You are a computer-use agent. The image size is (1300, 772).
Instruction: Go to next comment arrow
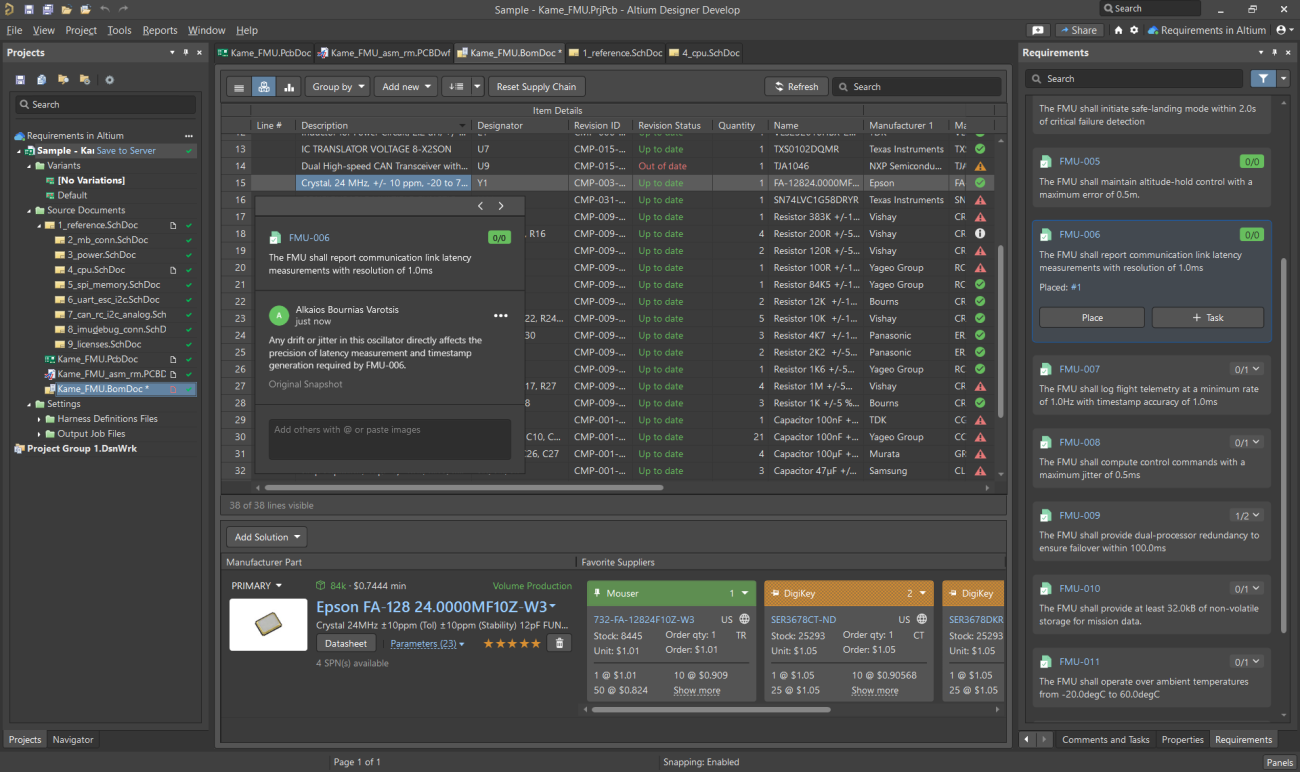[501, 206]
